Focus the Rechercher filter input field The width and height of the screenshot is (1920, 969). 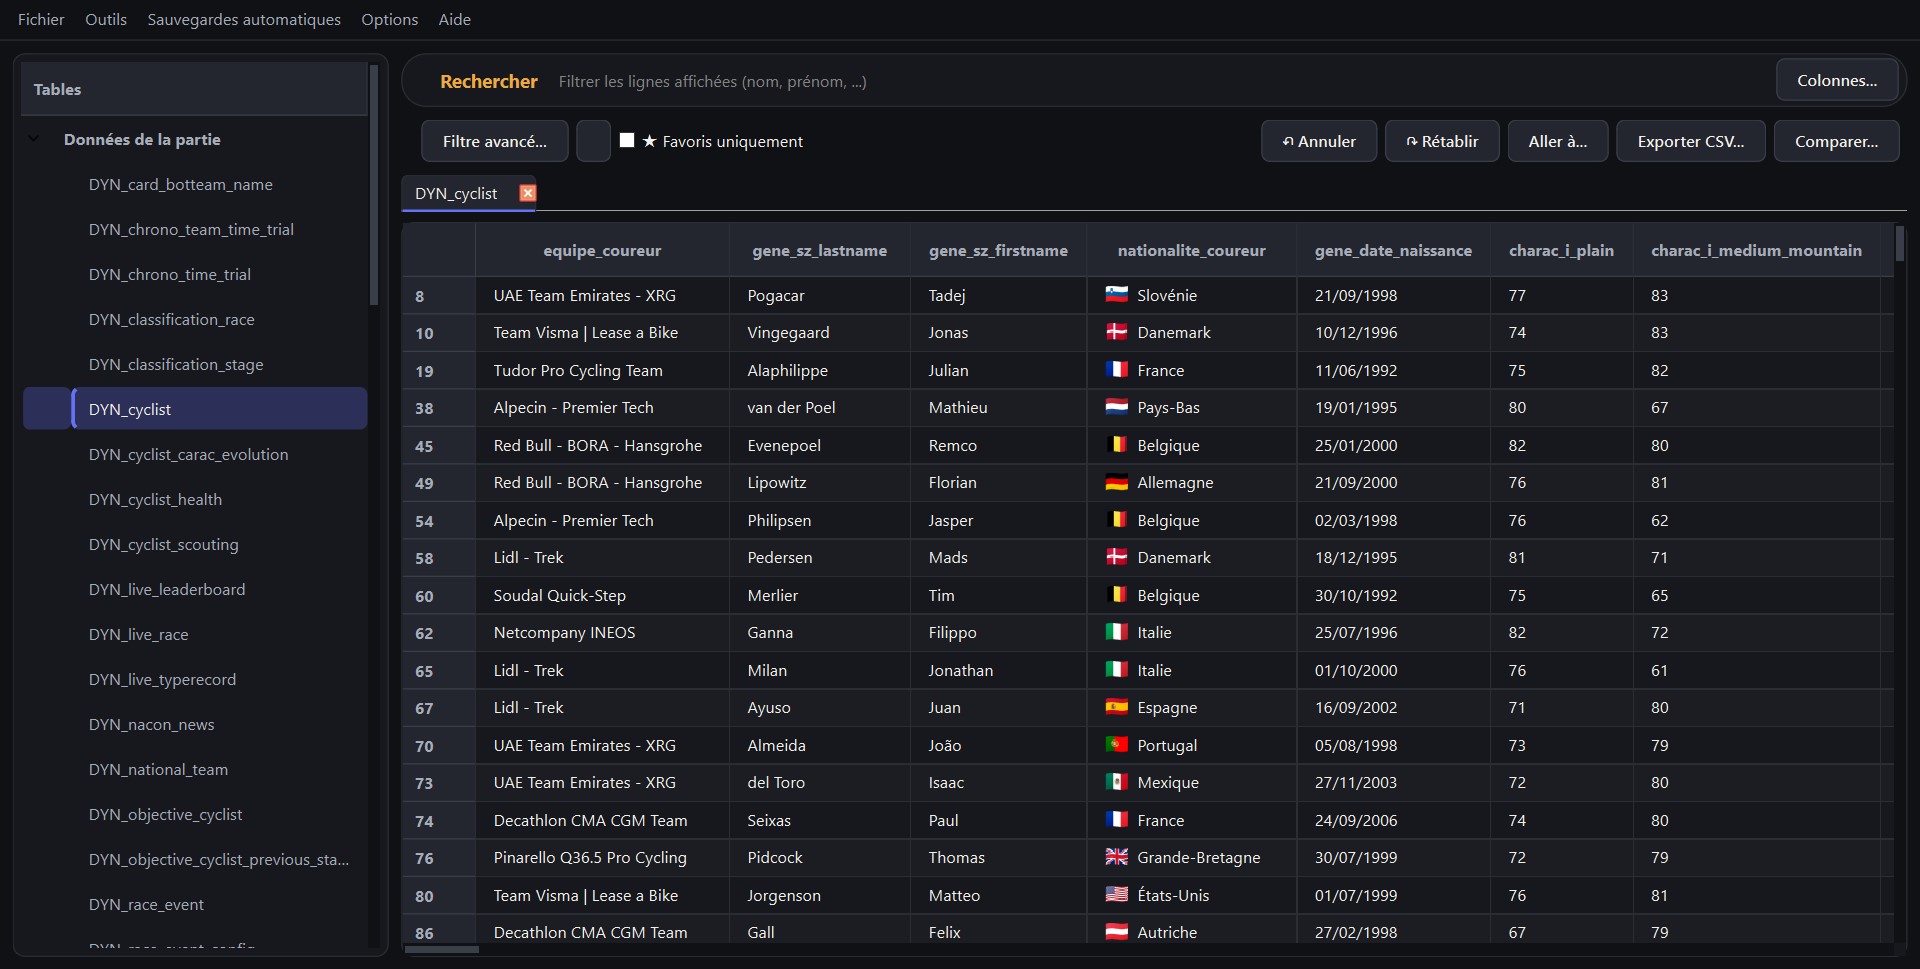pyautogui.click(x=1160, y=81)
